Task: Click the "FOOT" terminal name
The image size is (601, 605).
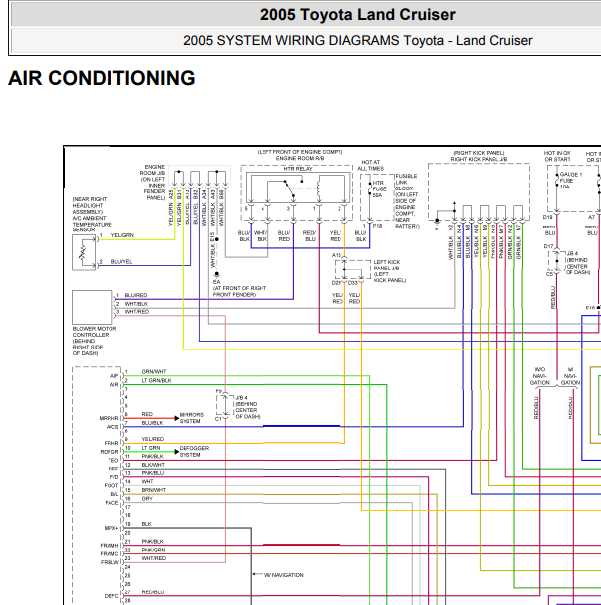Action: coord(111,485)
